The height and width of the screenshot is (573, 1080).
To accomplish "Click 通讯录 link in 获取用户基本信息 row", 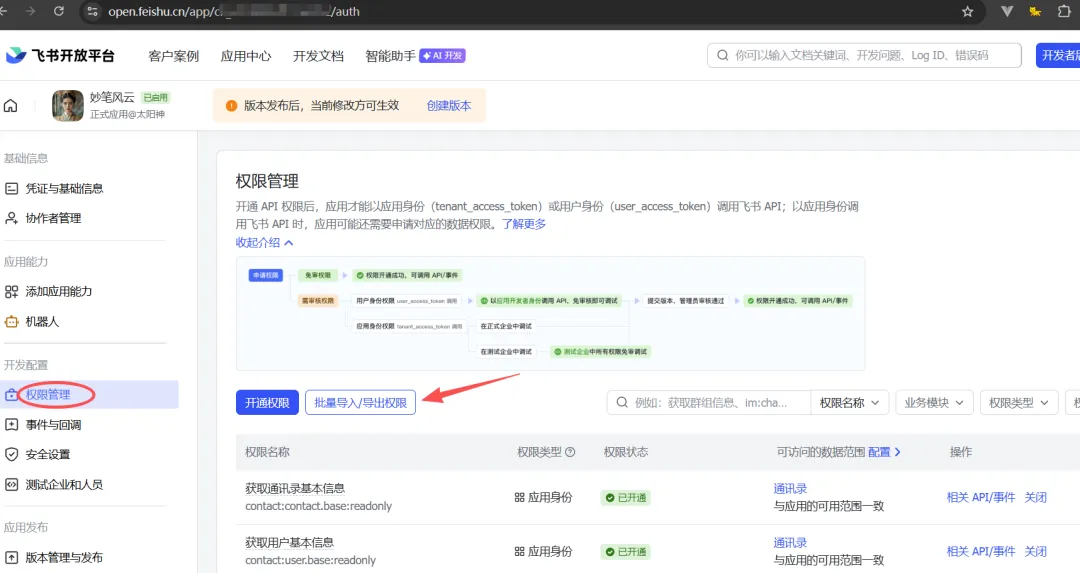I will click(790, 543).
